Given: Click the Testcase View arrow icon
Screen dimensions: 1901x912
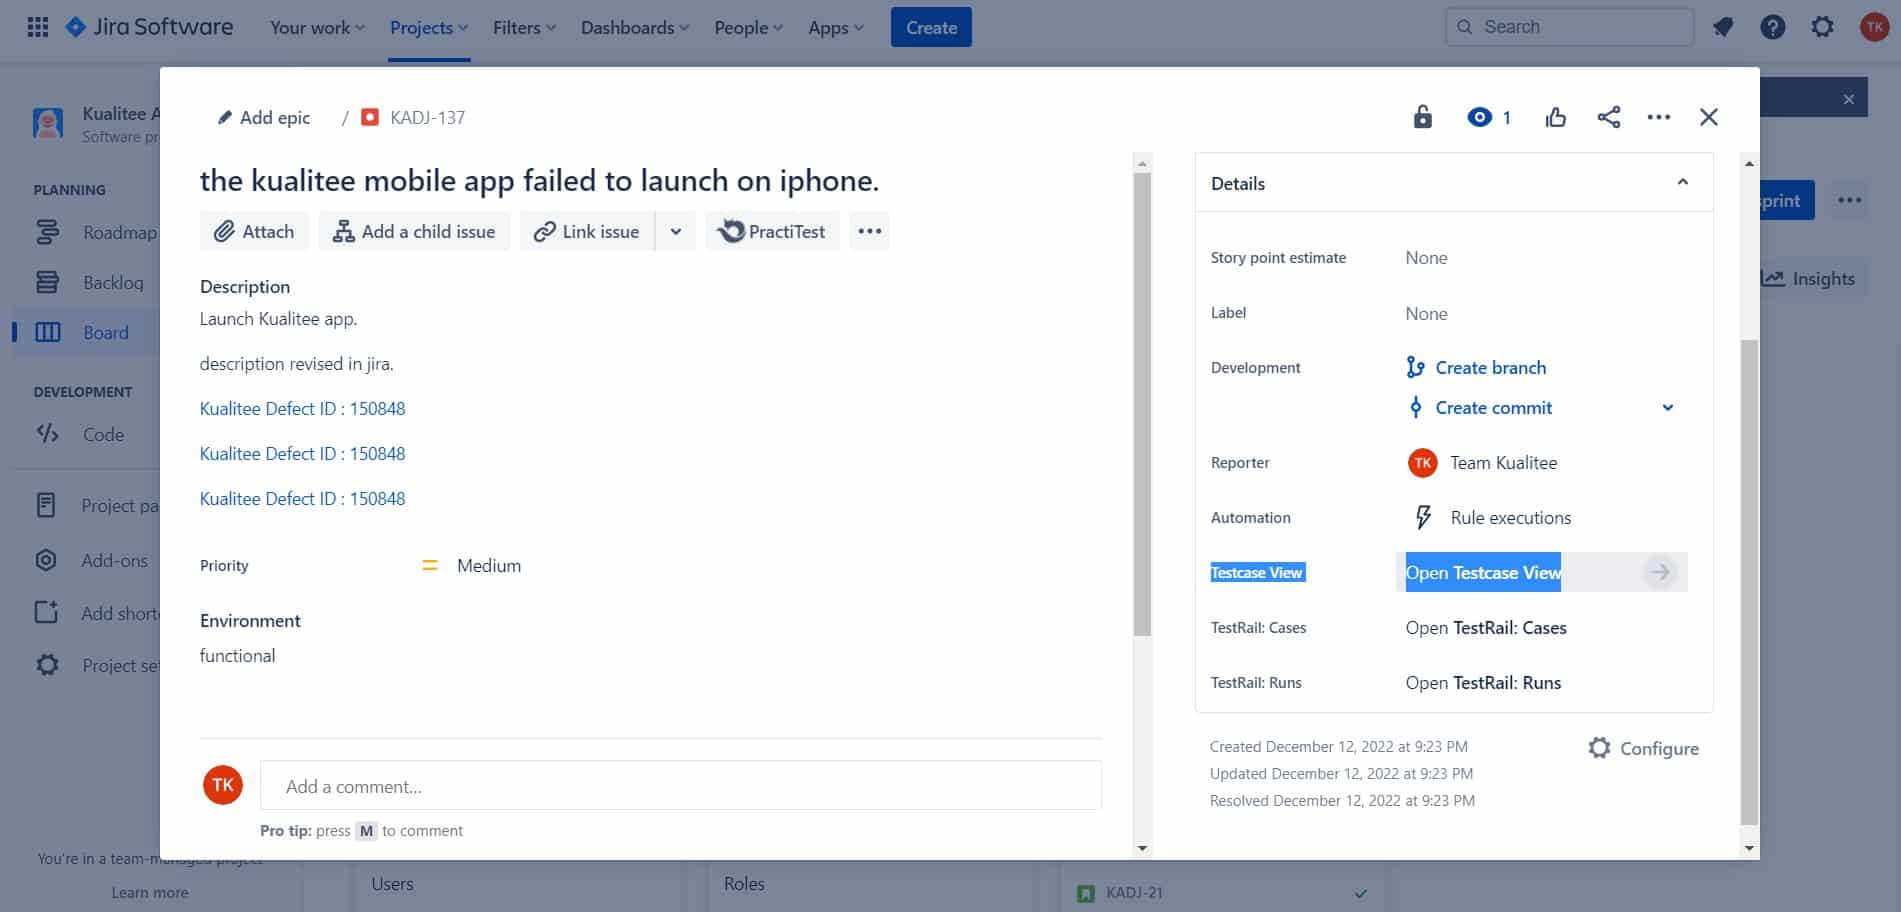Looking at the screenshot, I should click(1660, 572).
